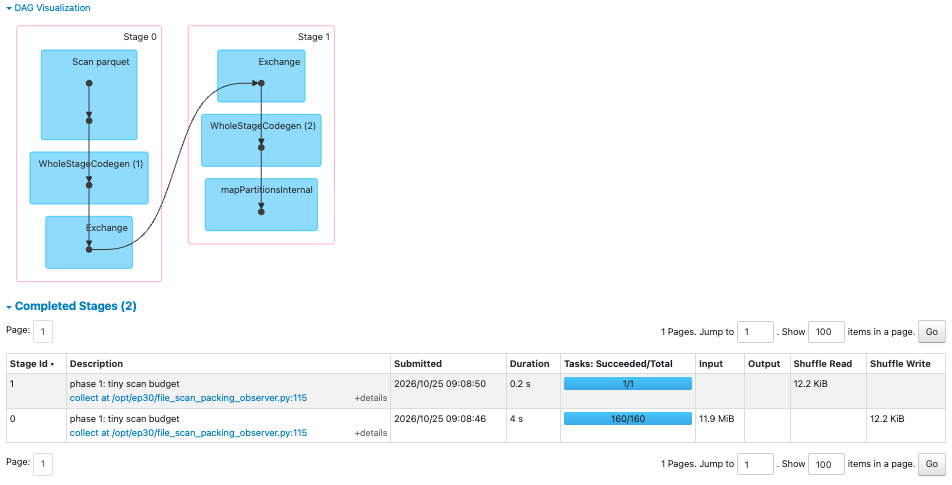The height and width of the screenshot is (485, 952).
Task: Show +details for stage 0 row
Action: [x=370, y=433]
